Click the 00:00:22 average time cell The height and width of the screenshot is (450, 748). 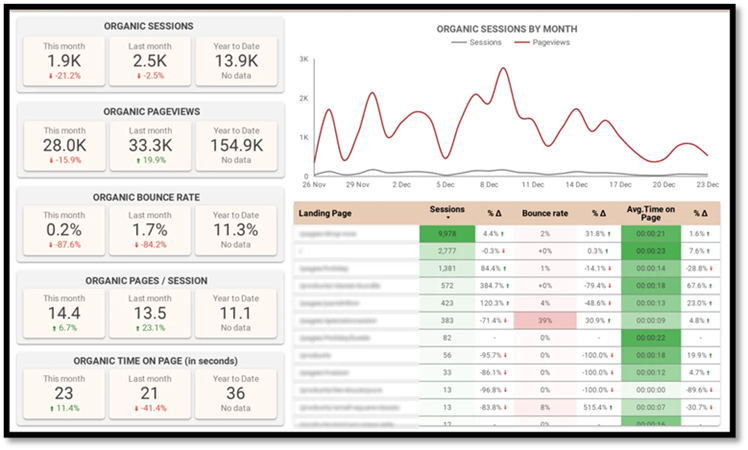[x=650, y=338]
